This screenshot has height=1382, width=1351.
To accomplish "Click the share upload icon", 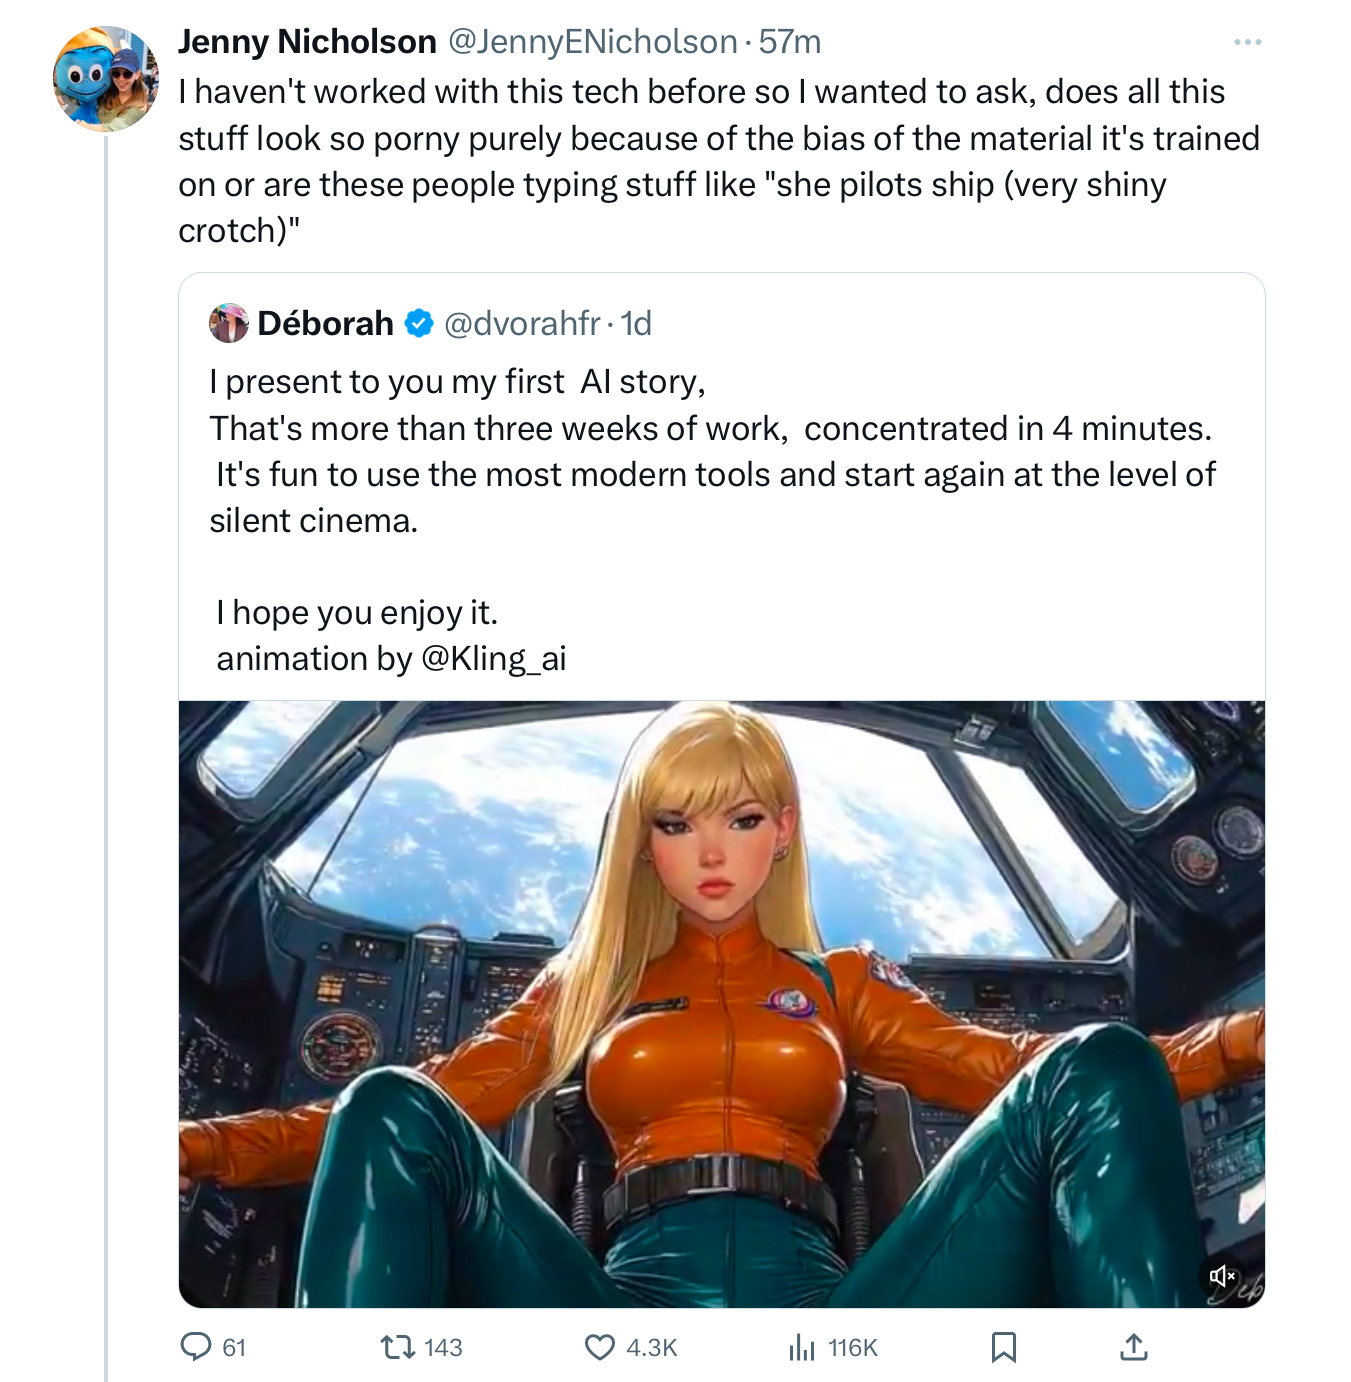I will [x=1133, y=1347].
